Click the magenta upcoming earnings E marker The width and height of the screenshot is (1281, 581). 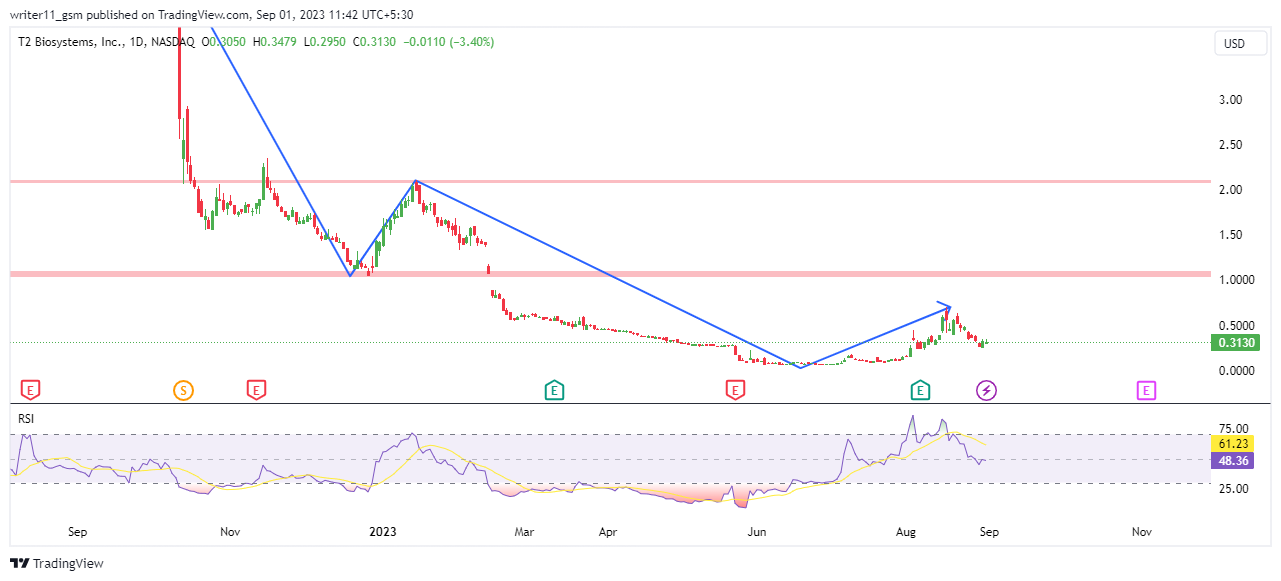[x=1146, y=390]
